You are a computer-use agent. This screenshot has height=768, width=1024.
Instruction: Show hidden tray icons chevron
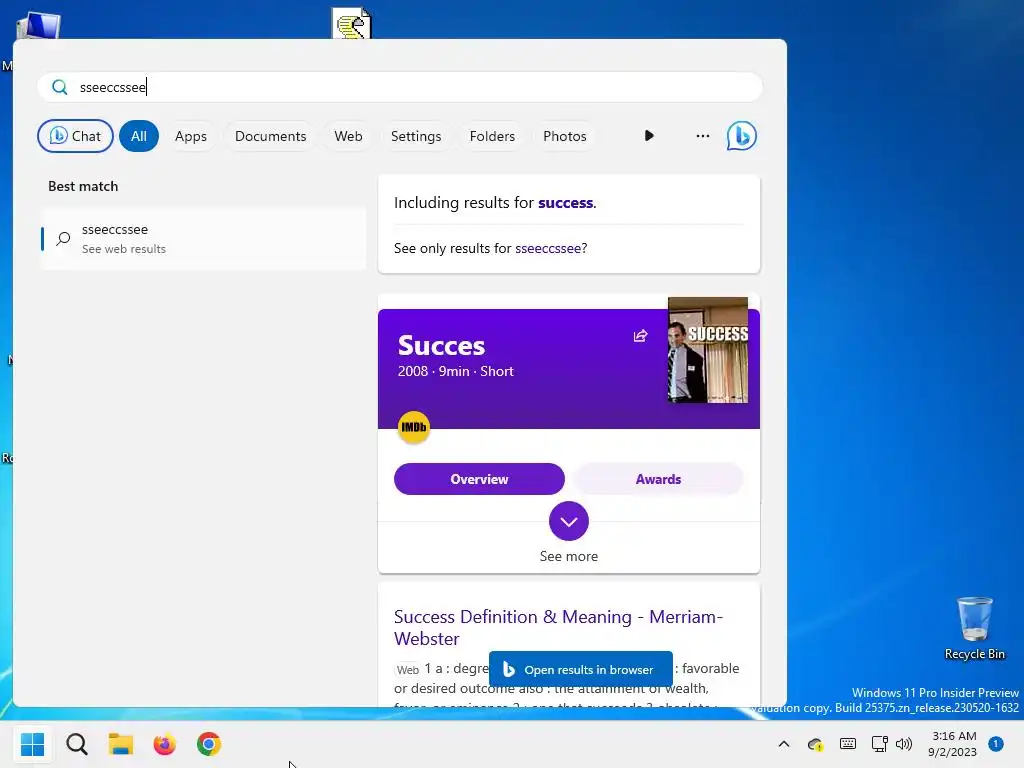[x=784, y=744]
